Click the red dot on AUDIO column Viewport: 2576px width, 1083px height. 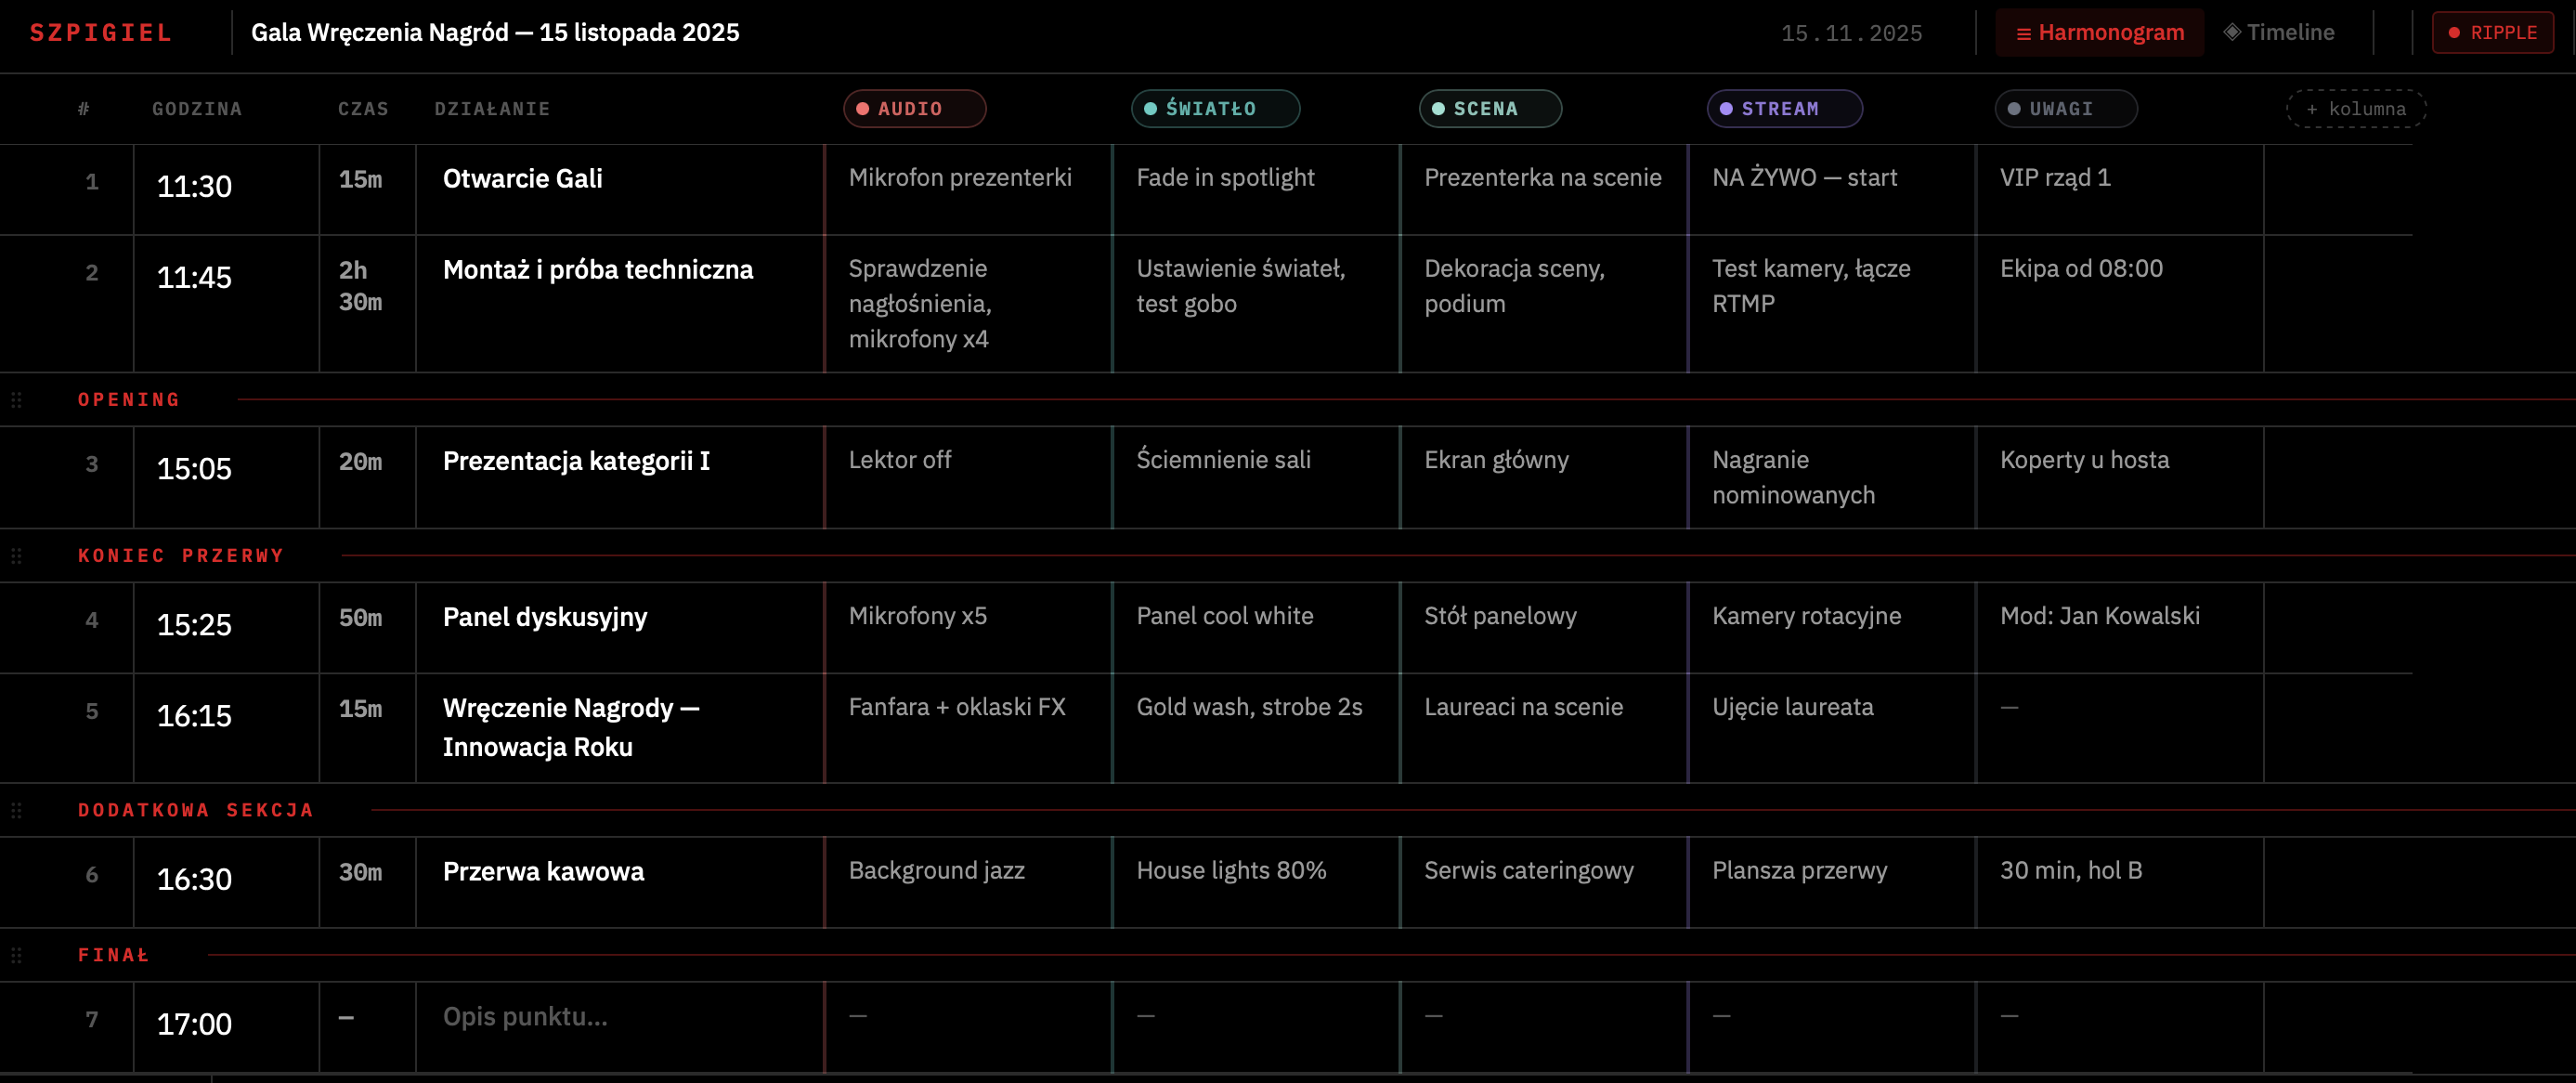(862, 109)
